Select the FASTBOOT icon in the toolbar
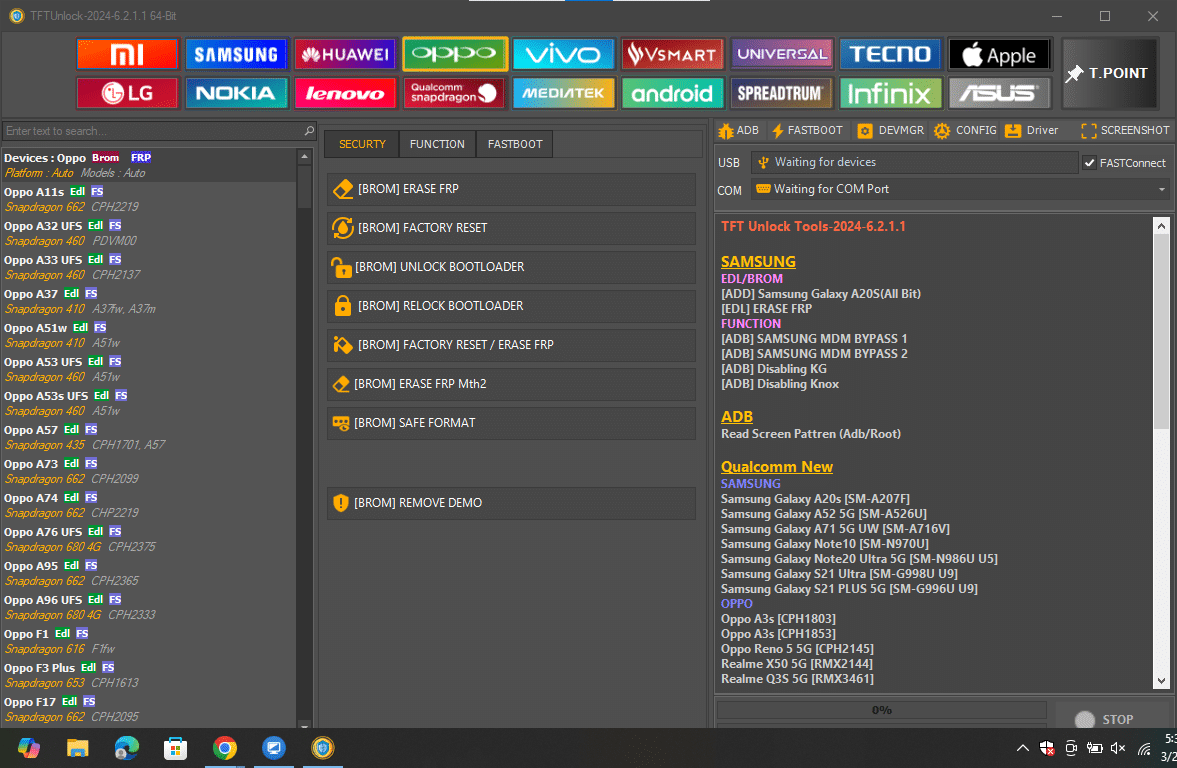The height and width of the screenshot is (768, 1177). tap(808, 130)
